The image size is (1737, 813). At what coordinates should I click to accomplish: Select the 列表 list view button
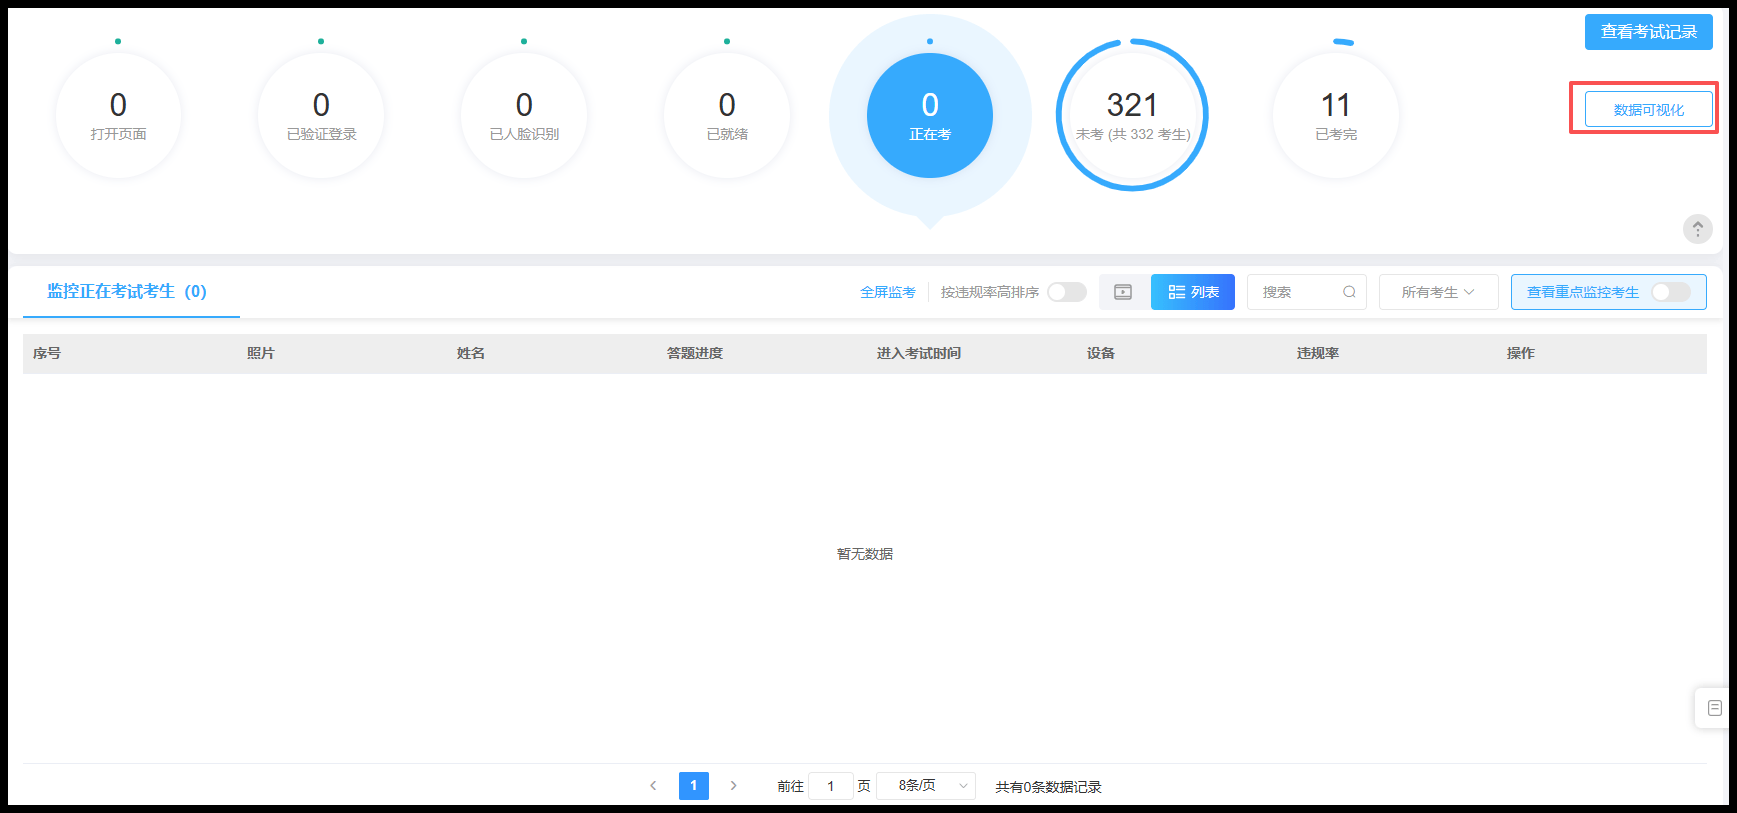1193,292
